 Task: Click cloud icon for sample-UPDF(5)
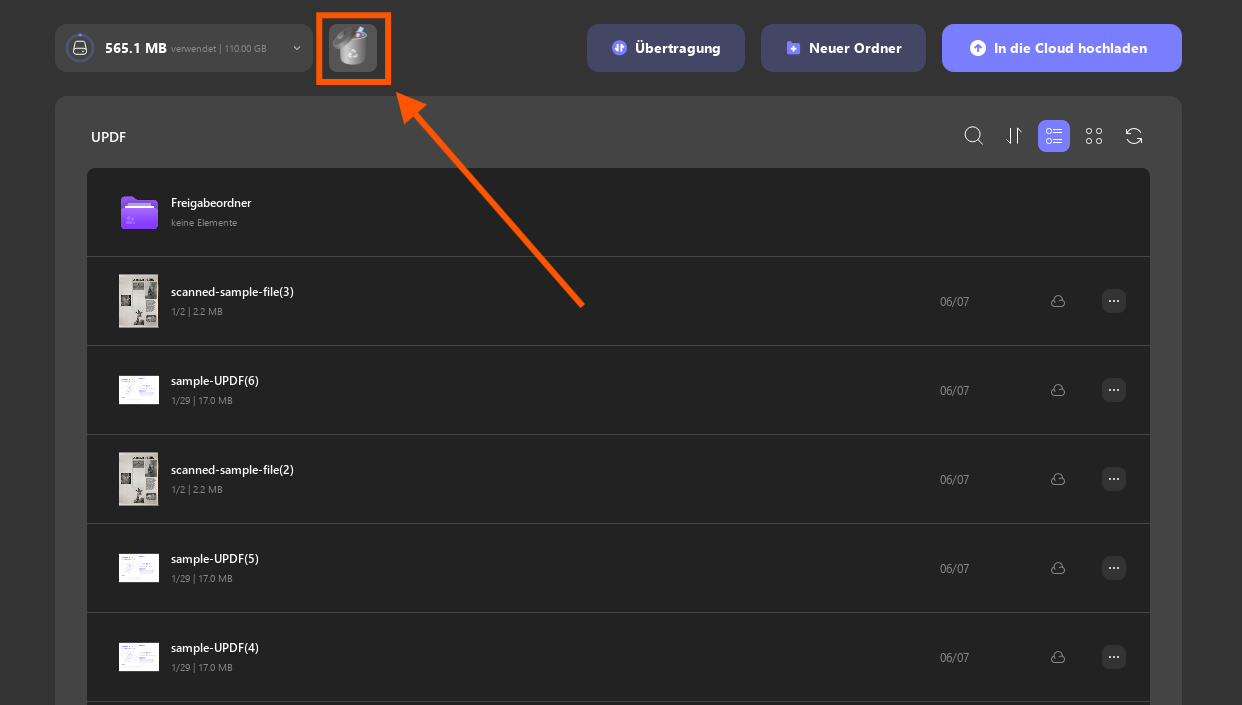(1057, 568)
